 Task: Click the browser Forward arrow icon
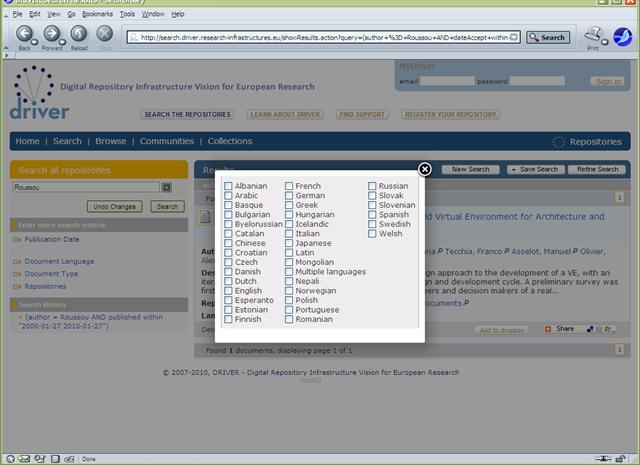click(x=51, y=33)
